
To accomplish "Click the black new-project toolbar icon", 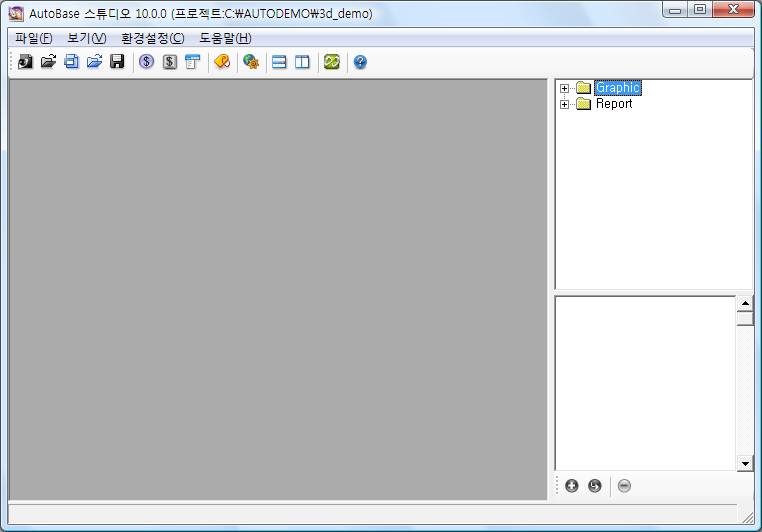I will [x=25, y=62].
